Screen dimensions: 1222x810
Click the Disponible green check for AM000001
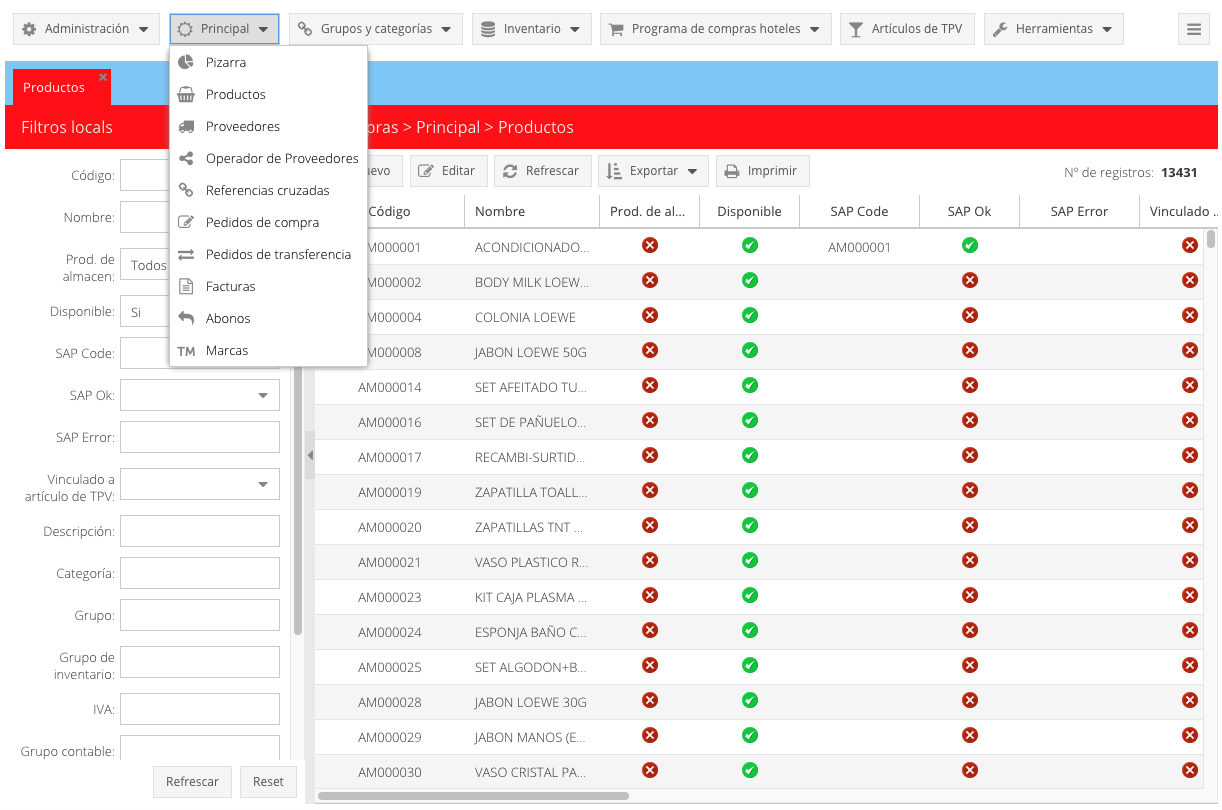(x=750, y=245)
